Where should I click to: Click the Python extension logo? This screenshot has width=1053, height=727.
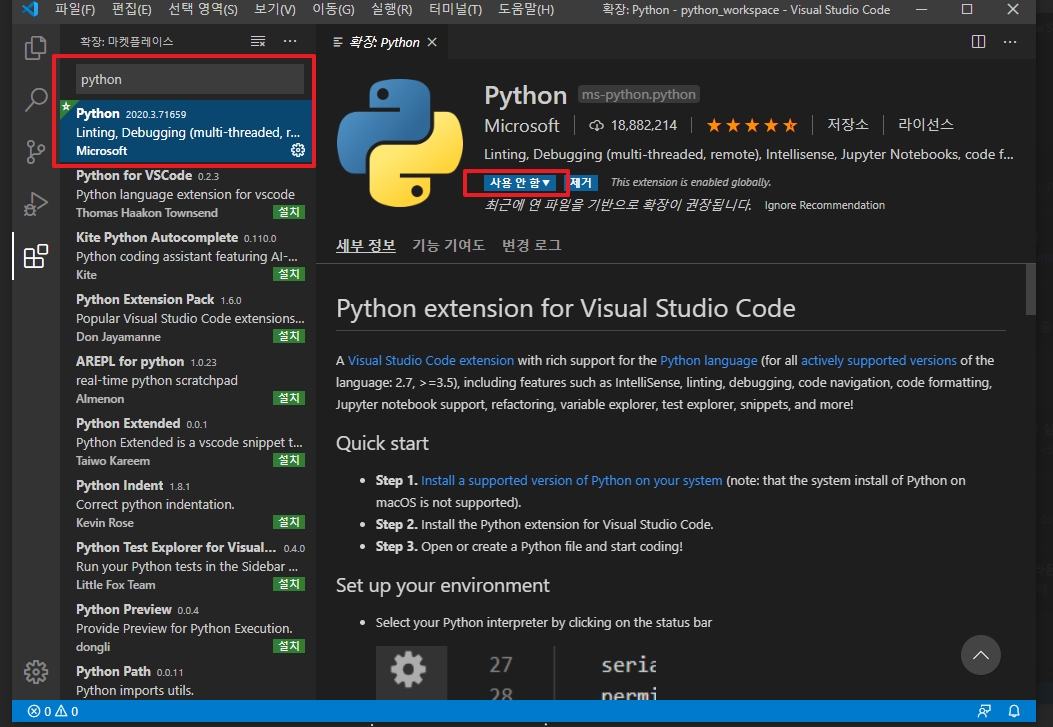click(400, 142)
